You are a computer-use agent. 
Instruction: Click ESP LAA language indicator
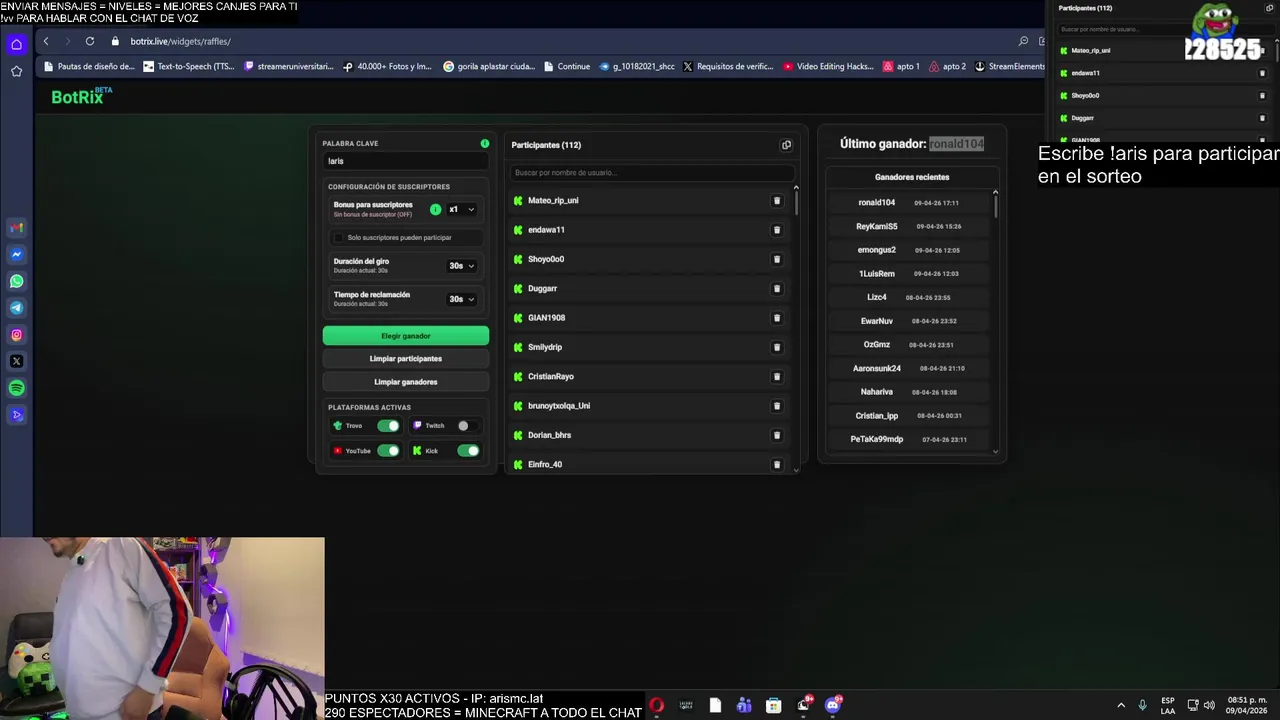point(1168,705)
